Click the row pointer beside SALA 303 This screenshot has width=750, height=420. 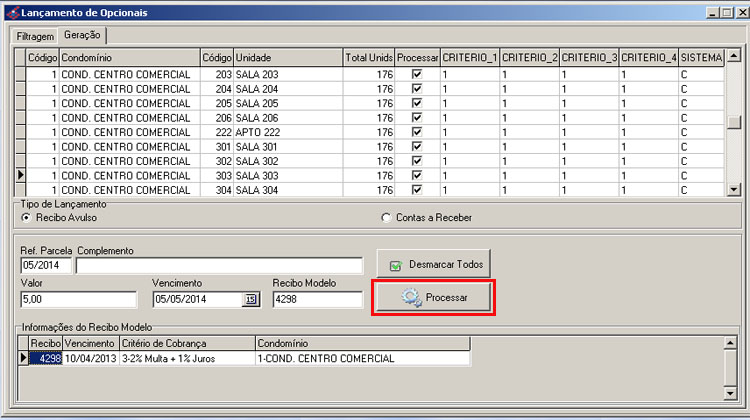coord(18,175)
